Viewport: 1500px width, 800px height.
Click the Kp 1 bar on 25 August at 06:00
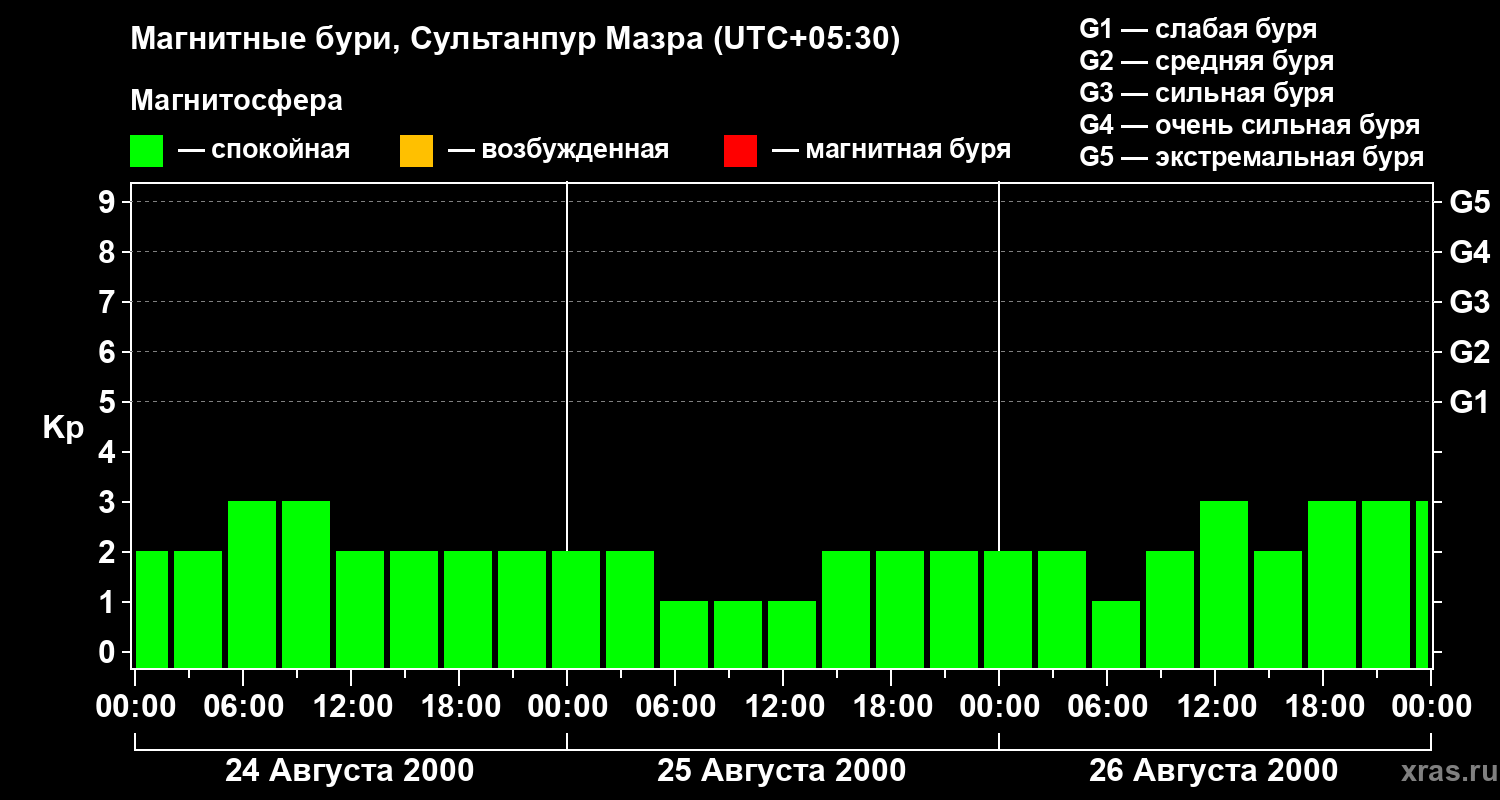point(684,634)
